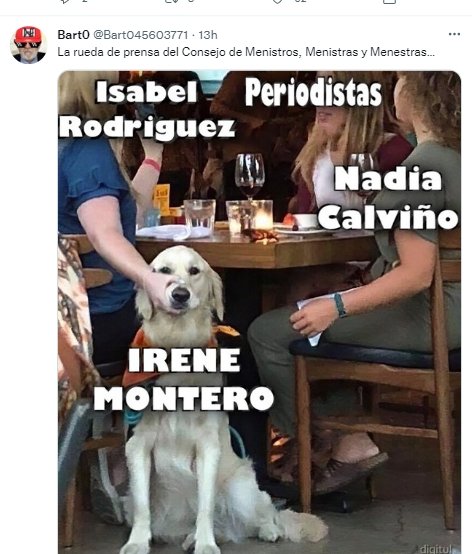Open the 13h timestamp link
Viewport: 472px width, 554px height.
click(208, 35)
